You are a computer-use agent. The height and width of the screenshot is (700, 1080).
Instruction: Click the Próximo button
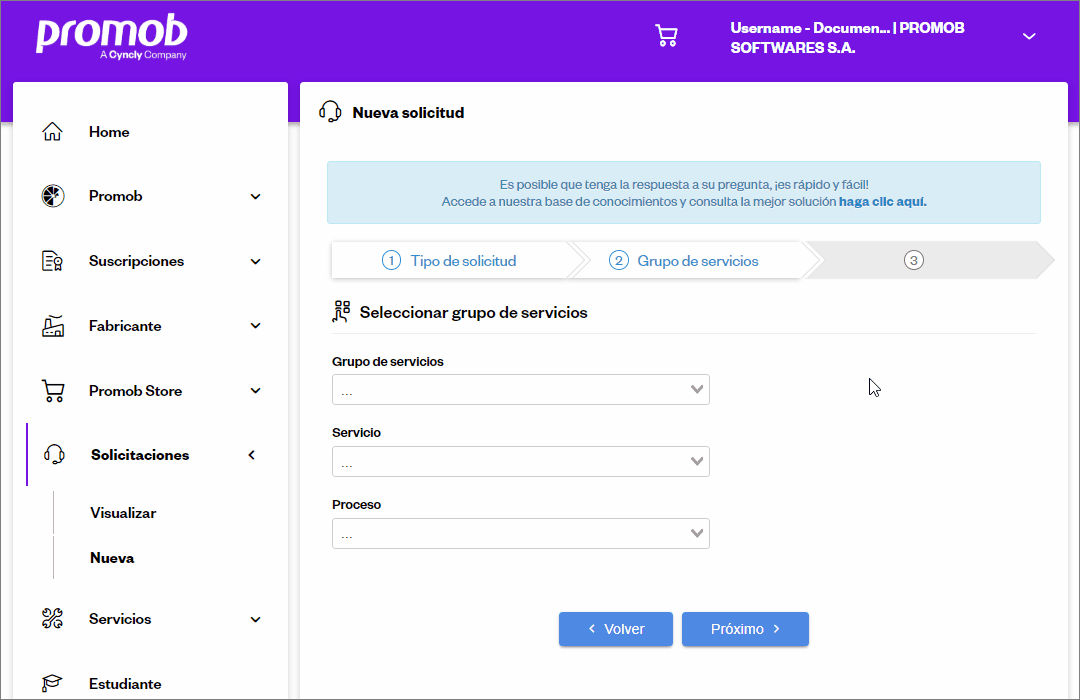pos(745,629)
